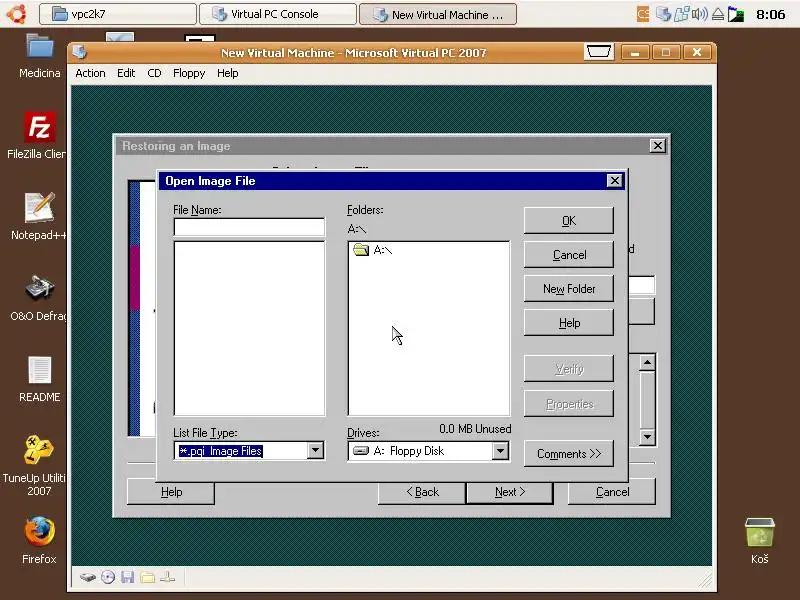This screenshot has width=800, height=600.
Task: Close the Open Image File dialog
Action: (x=615, y=181)
